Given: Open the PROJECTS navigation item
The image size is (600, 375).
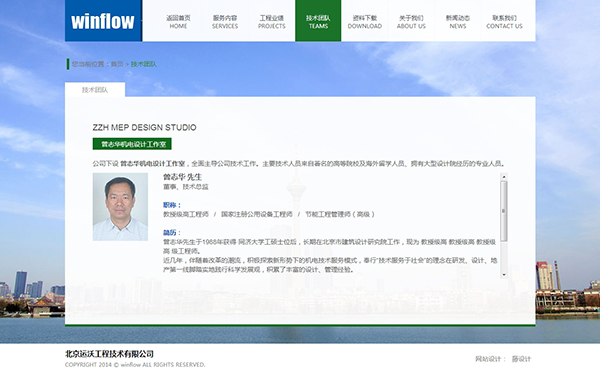Looking at the screenshot, I should point(272,22).
